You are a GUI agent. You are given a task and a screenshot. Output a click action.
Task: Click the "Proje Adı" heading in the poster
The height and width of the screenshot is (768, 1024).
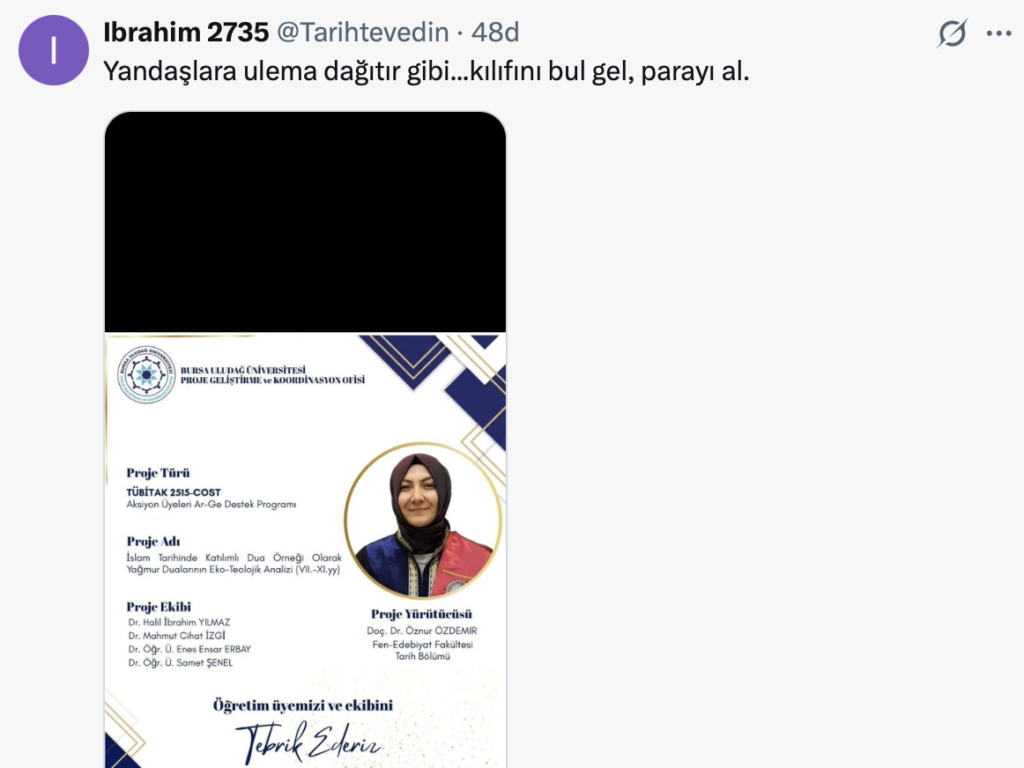click(153, 541)
